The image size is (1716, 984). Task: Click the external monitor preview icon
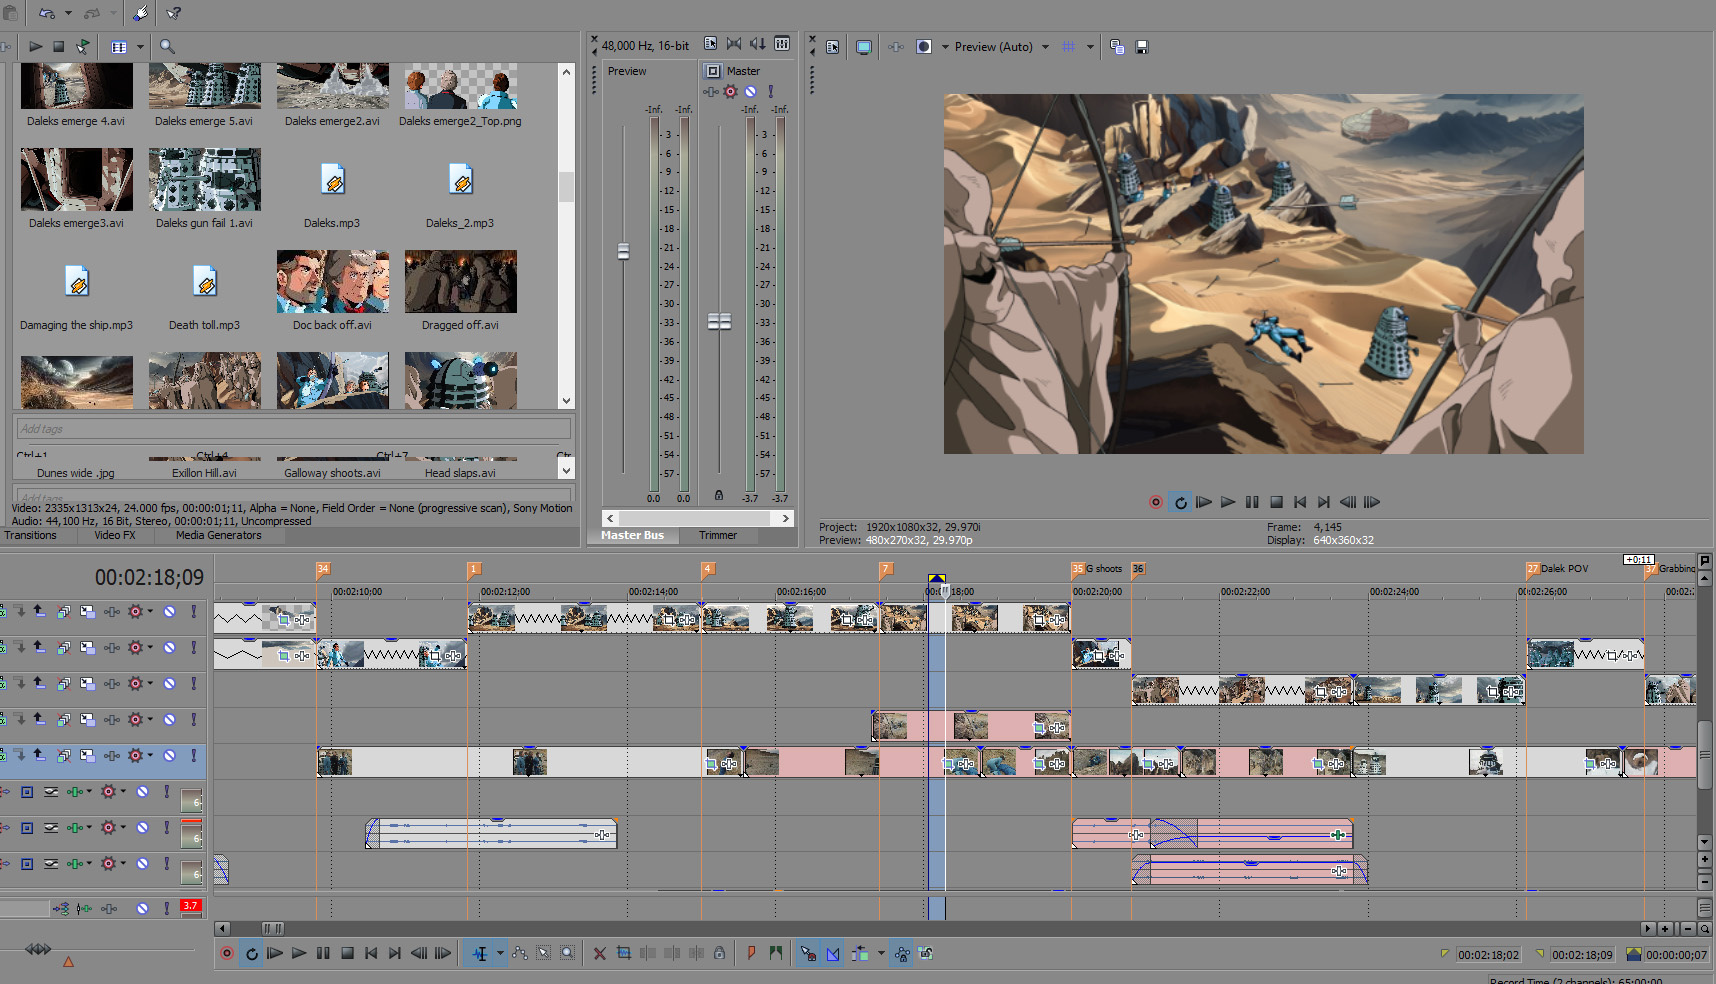(864, 47)
